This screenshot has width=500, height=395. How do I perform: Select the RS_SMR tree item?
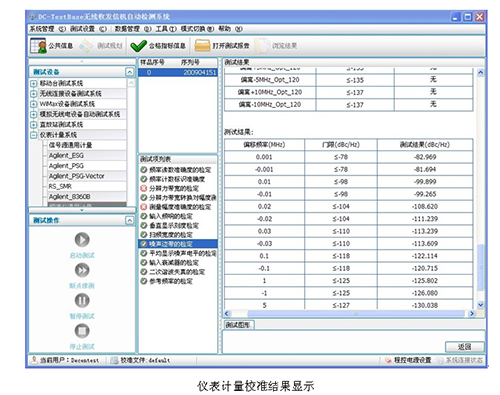pyautogui.click(x=60, y=186)
